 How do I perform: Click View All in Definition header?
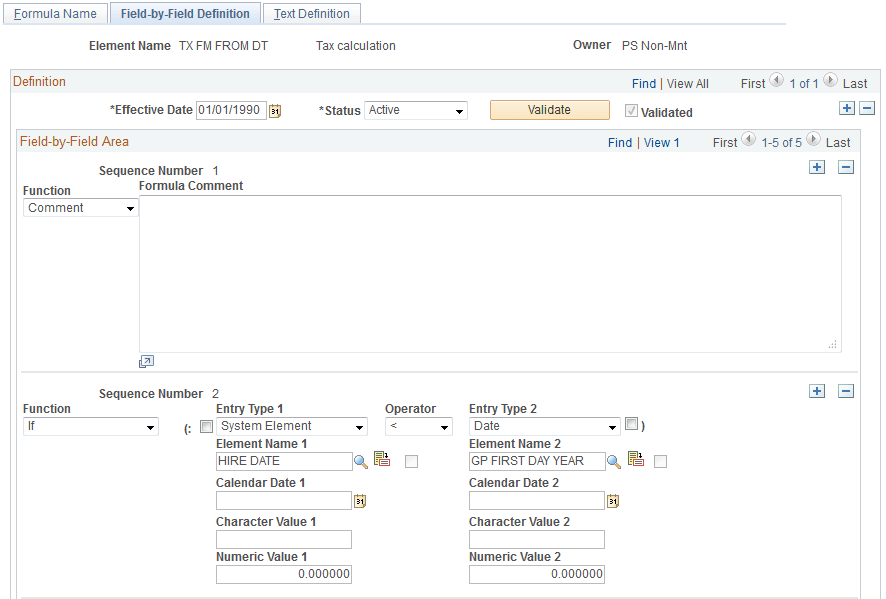pos(687,84)
